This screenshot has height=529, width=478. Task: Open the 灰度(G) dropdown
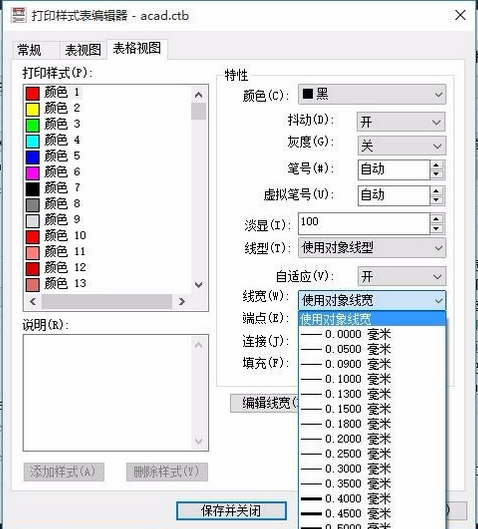point(401,146)
